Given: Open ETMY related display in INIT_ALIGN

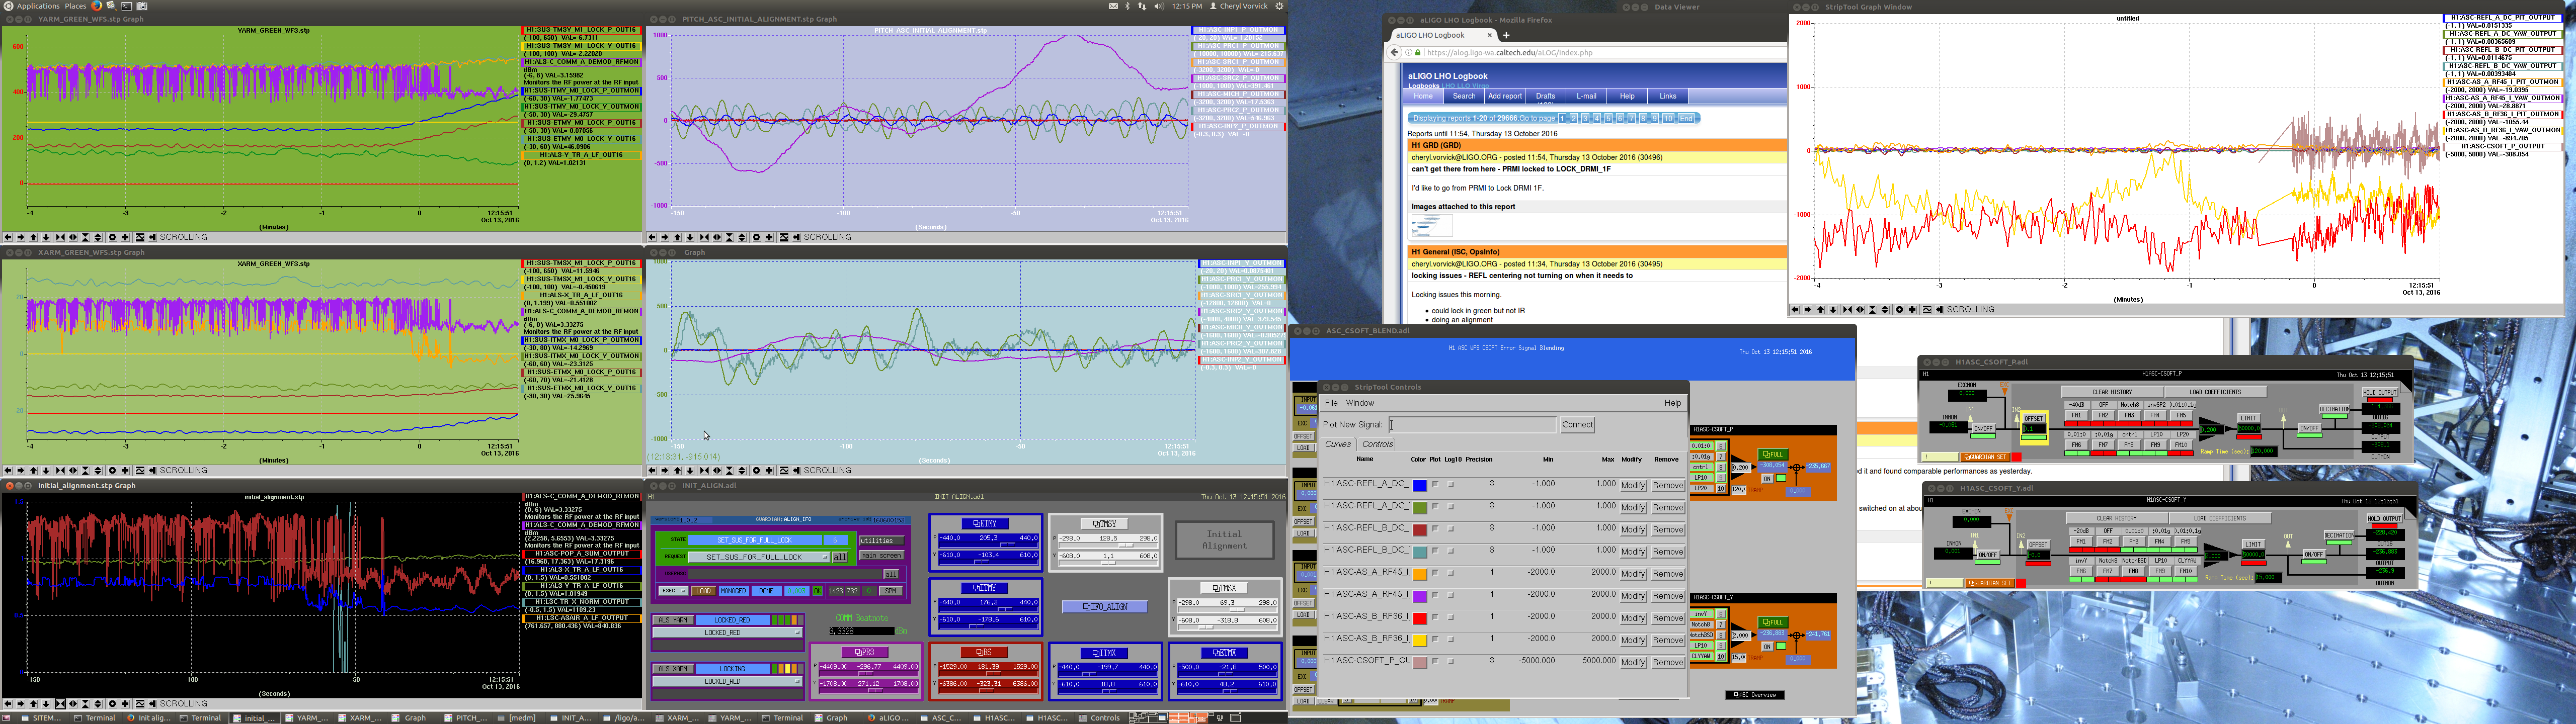Looking at the screenshot, I should pos(985,523).
